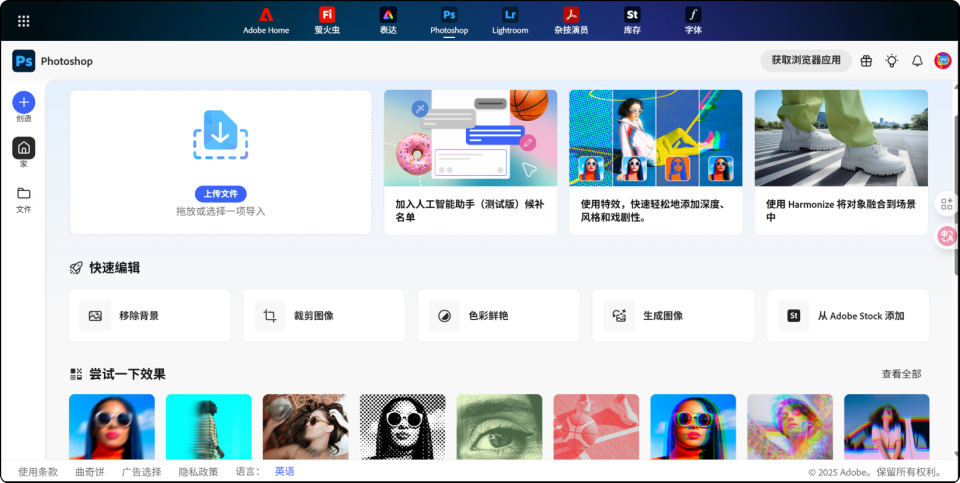The image size is (960, 483).
Task: Click 色彩鲜艳 quick edit
Action: [498, 316]
